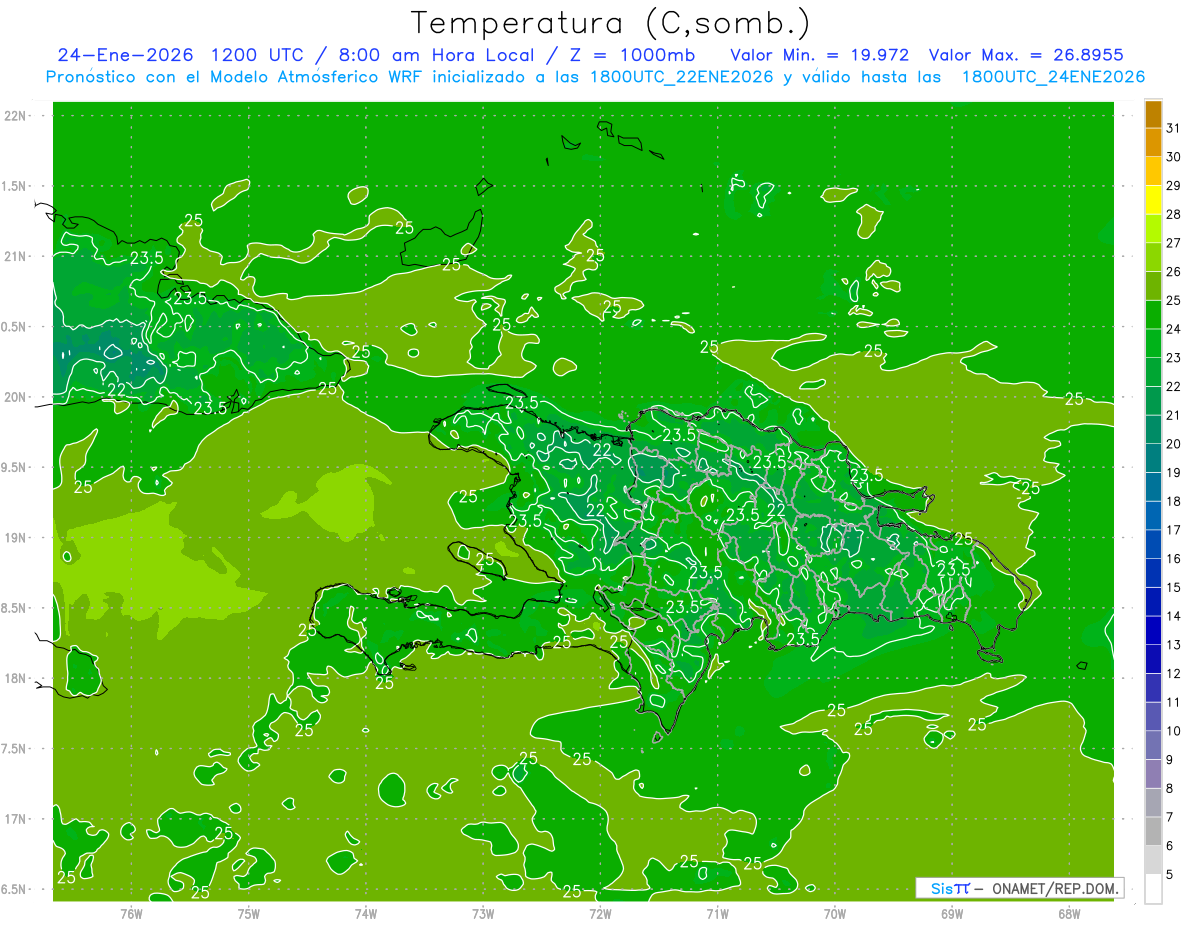The width and height of the screenshot is (1200, 927).
Task: Click the 21N latitude axis label
Action: 16,256
